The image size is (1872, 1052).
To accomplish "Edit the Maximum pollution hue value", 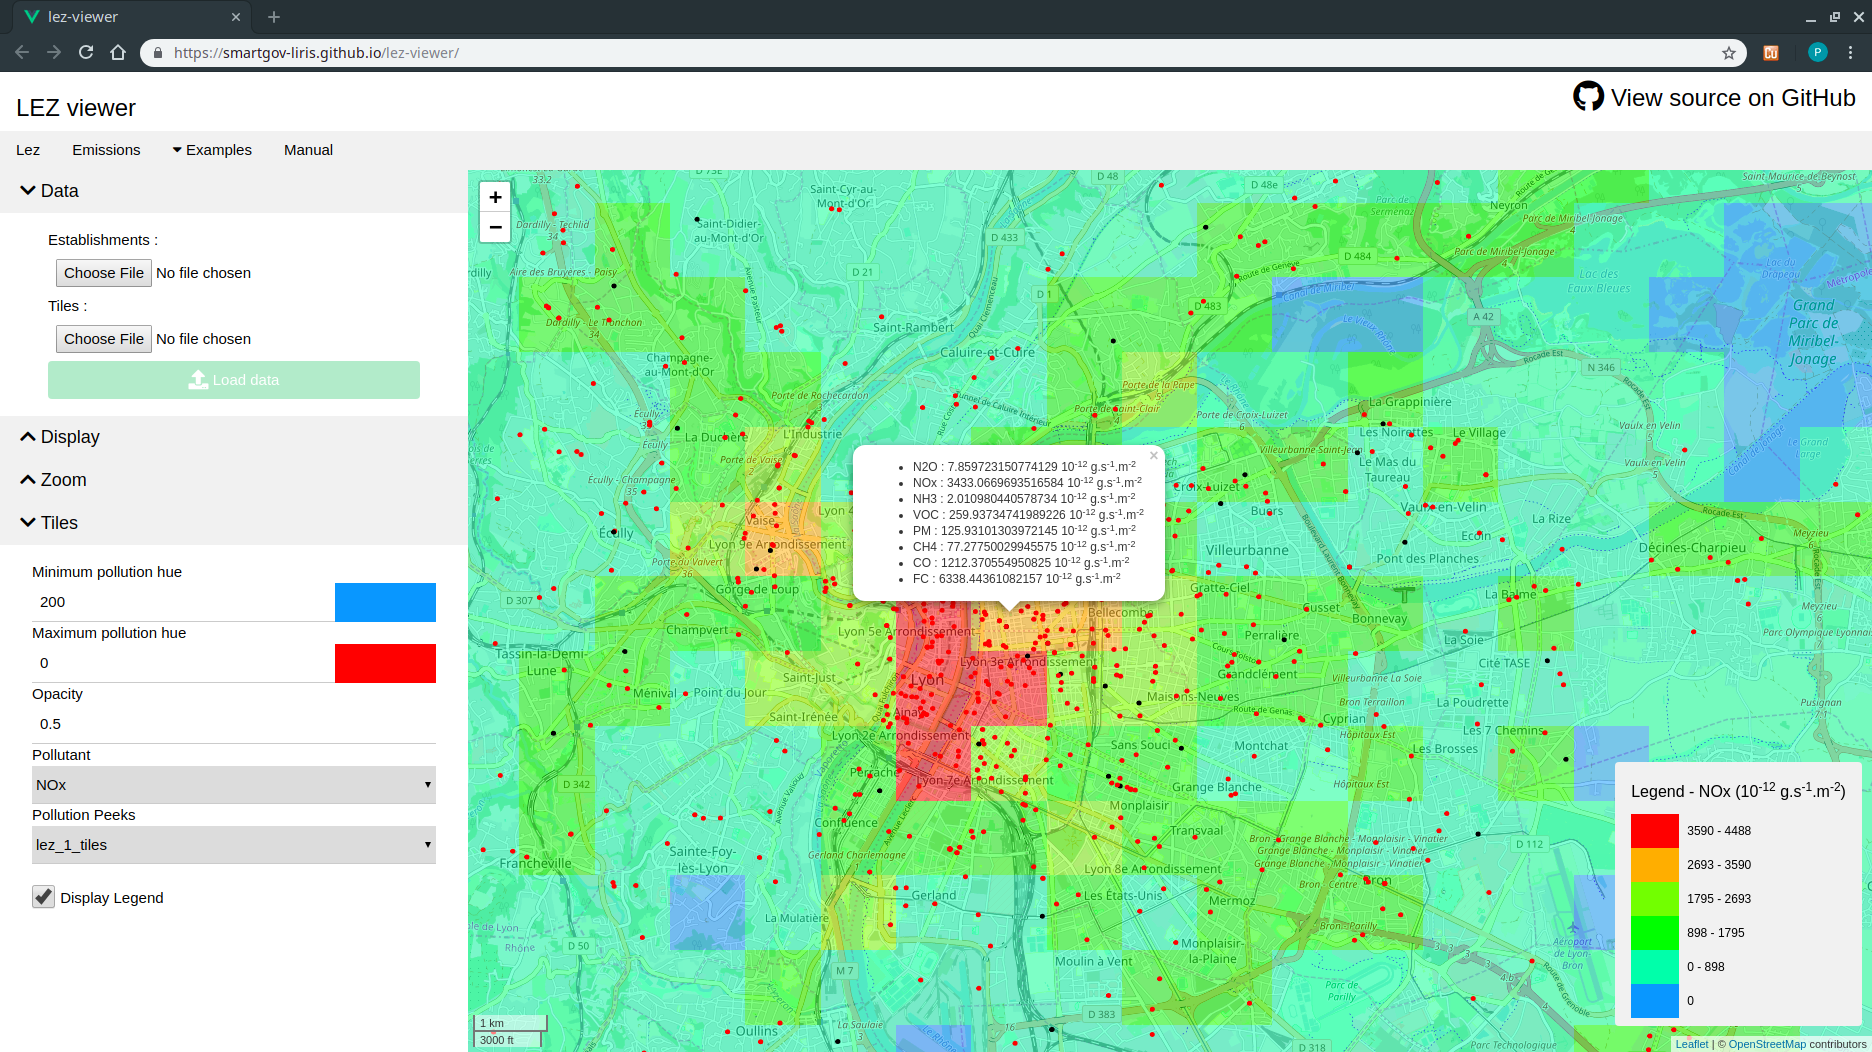I will (184, 663).
